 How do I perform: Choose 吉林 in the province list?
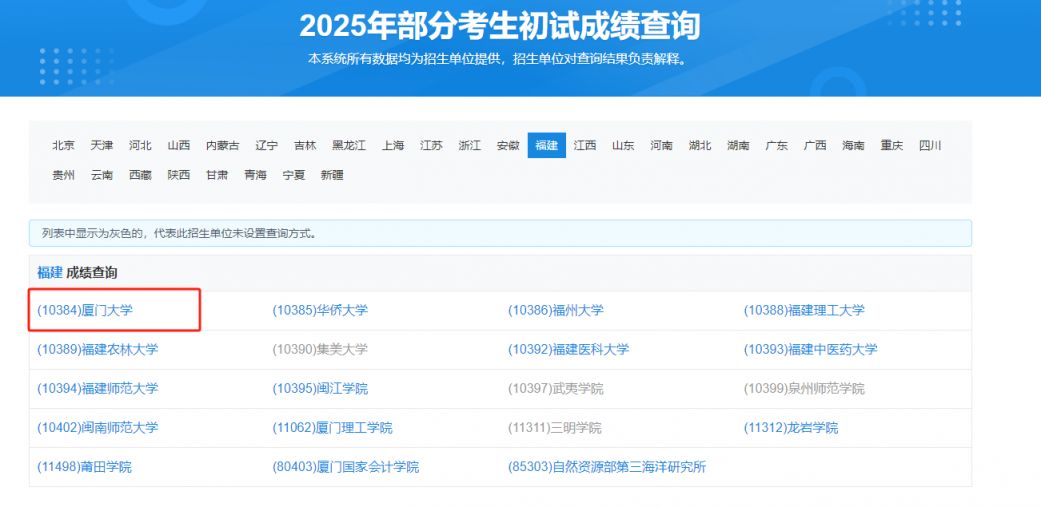305,145
